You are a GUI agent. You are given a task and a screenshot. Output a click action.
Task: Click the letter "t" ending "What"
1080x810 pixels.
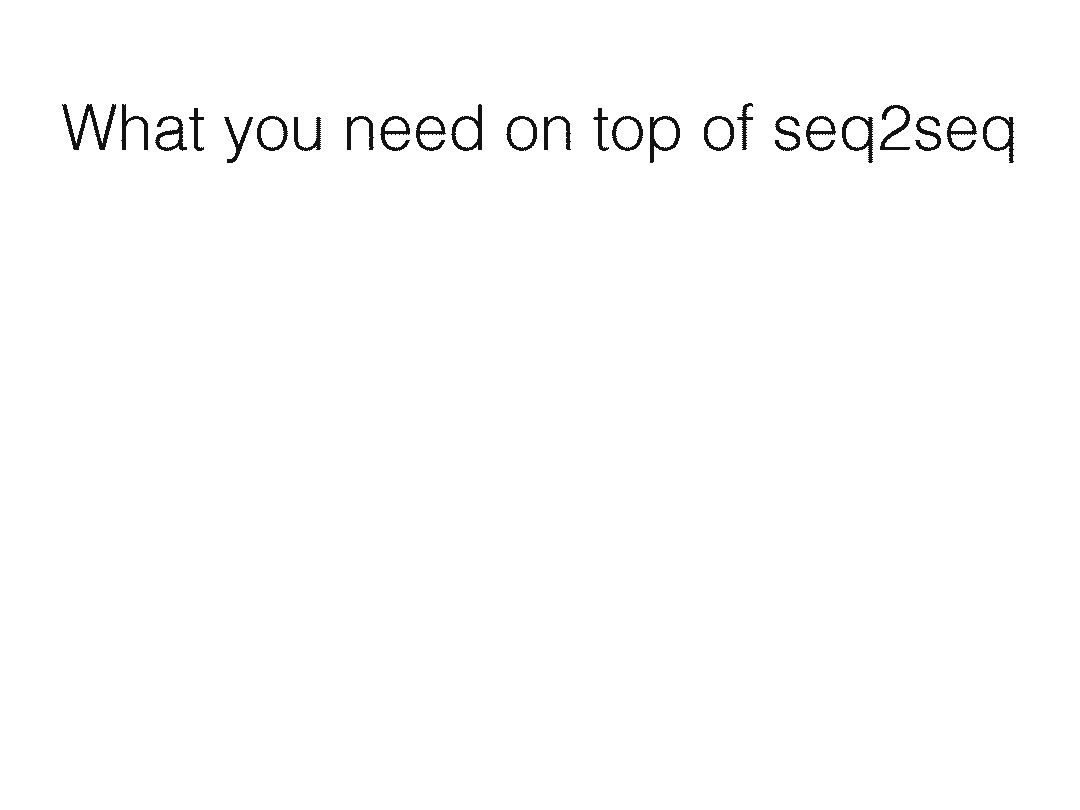(198, 129)
